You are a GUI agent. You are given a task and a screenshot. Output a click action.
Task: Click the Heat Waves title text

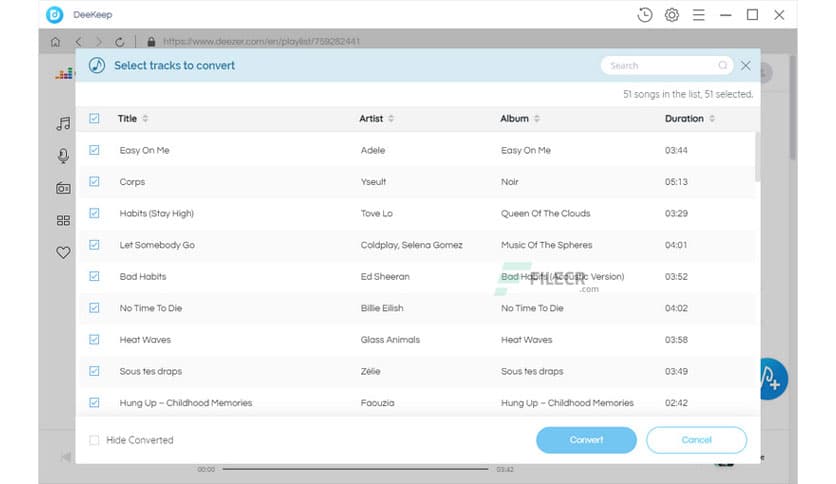pos(145,340)
